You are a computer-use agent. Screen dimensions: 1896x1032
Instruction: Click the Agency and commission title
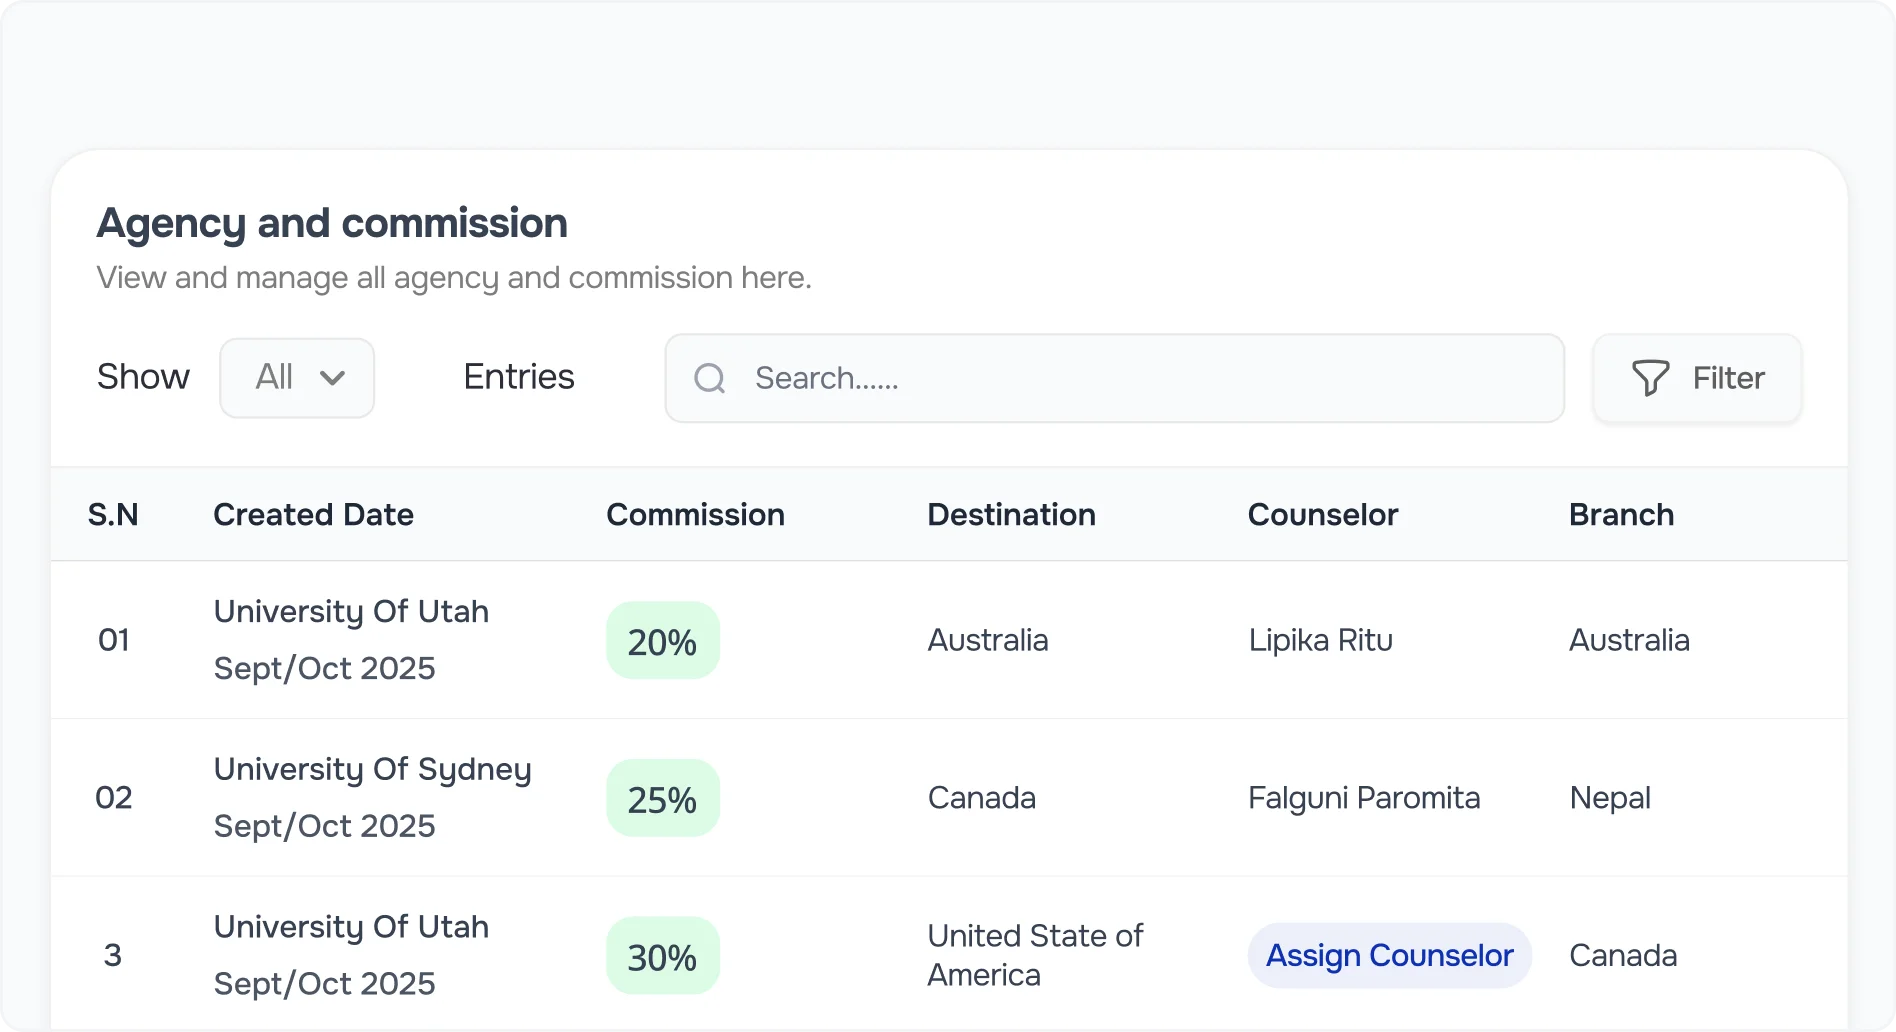pos(331,222)
